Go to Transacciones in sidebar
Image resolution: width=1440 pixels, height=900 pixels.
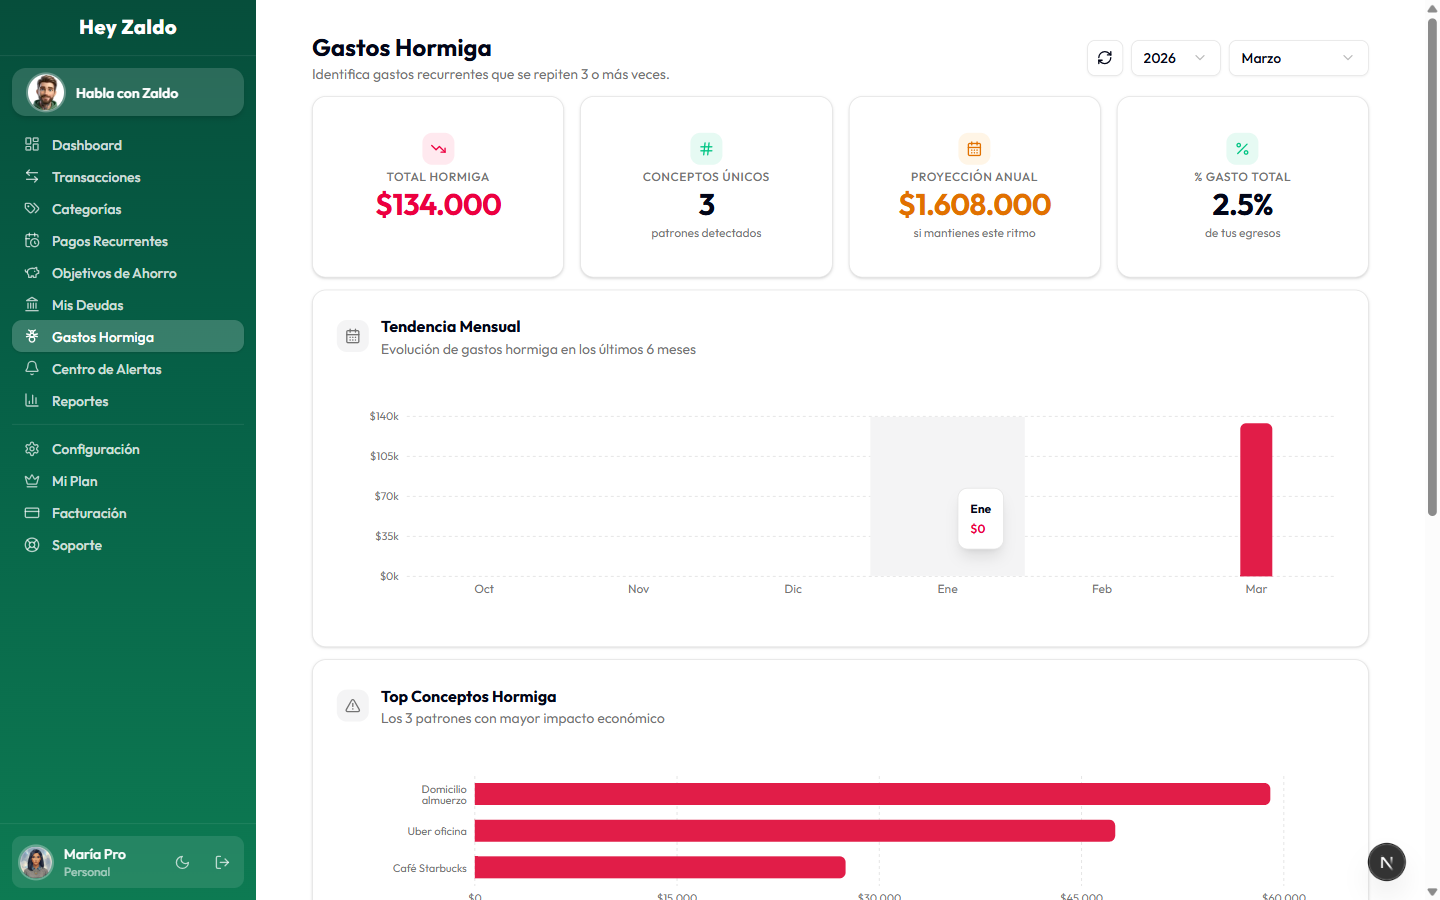coord(96,177)
